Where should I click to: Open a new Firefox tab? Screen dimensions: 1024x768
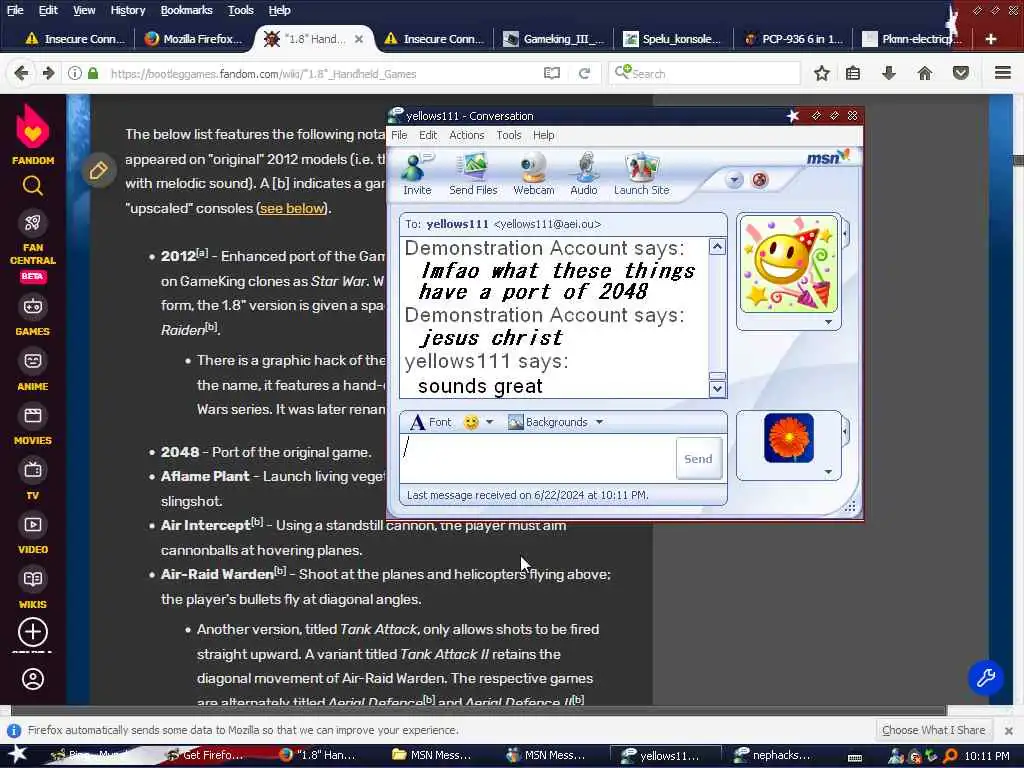pyautogui.click(x=990, y=39)
